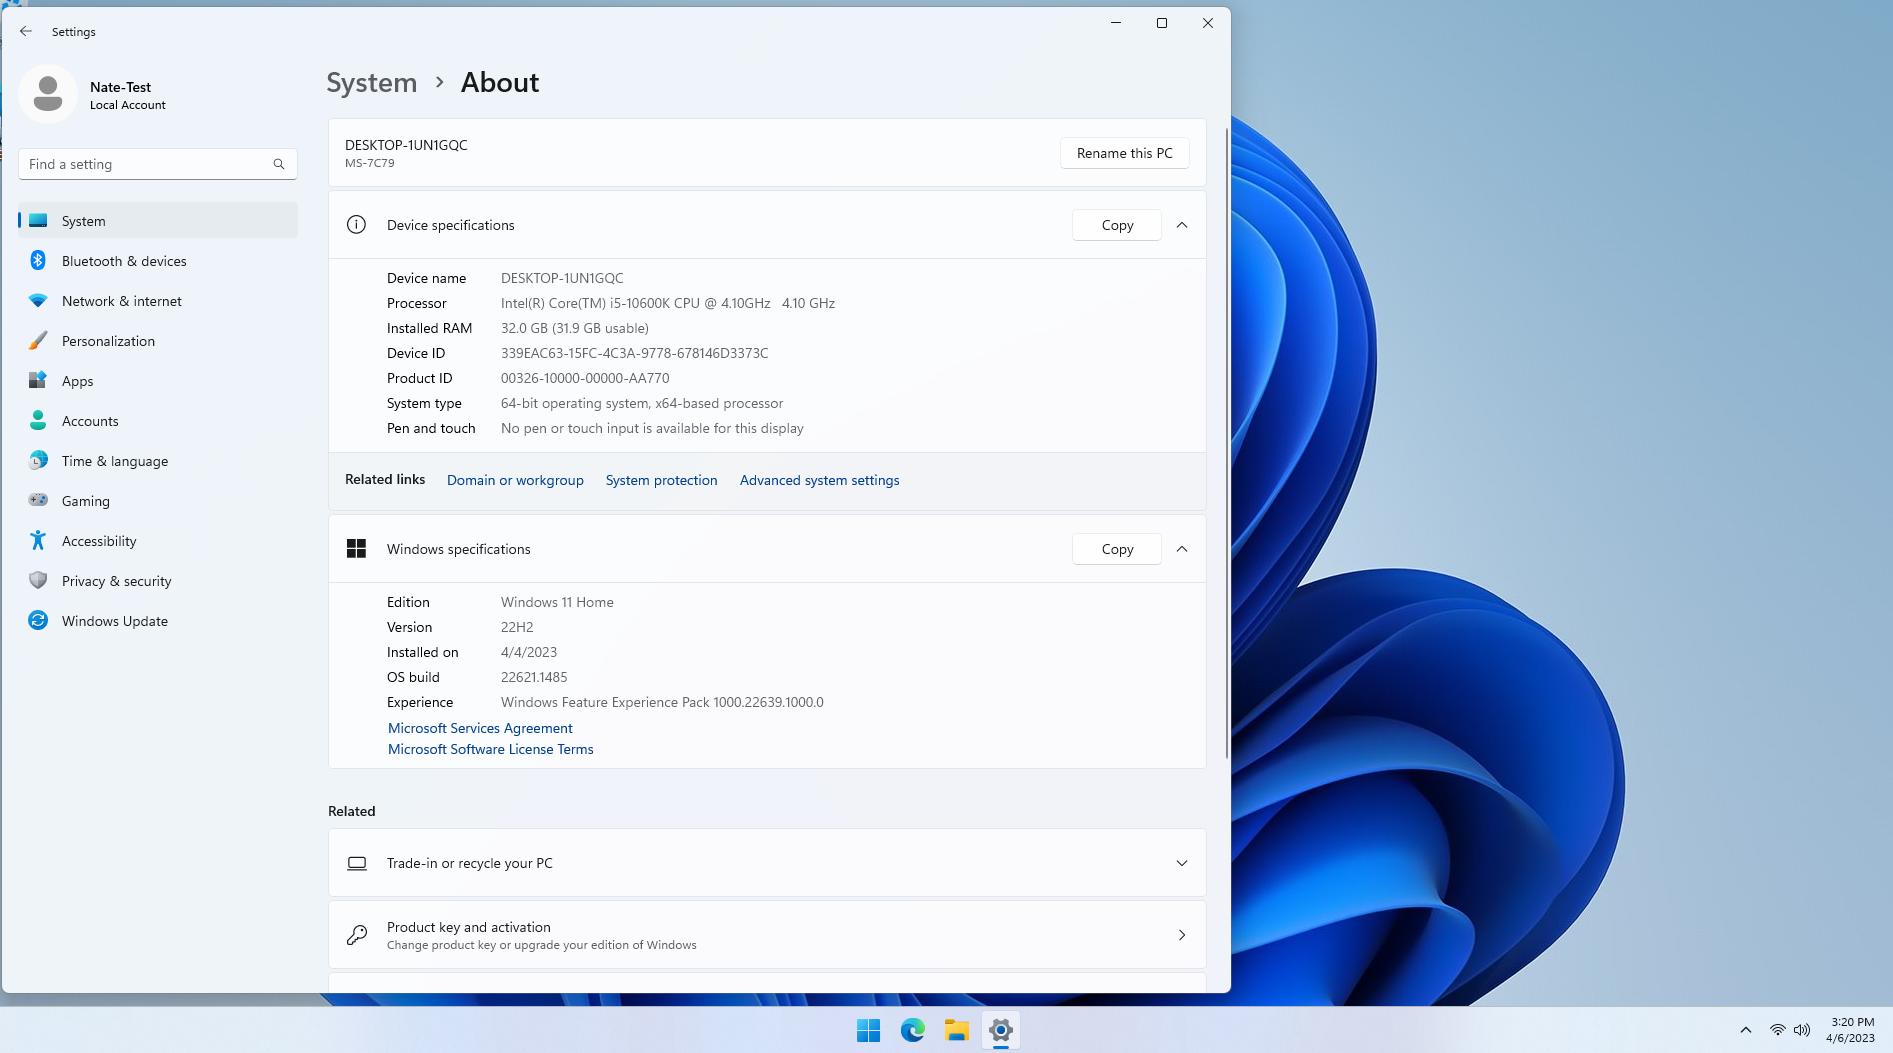Collapse the Device specifications section

[x=1182, y=225]
